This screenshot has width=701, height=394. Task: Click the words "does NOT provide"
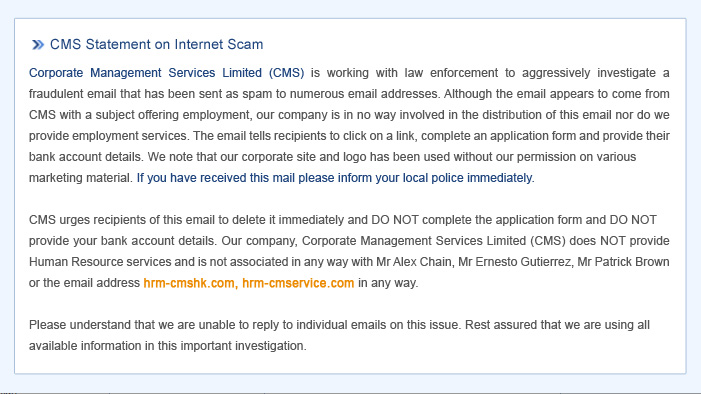(x=619, y=241)
